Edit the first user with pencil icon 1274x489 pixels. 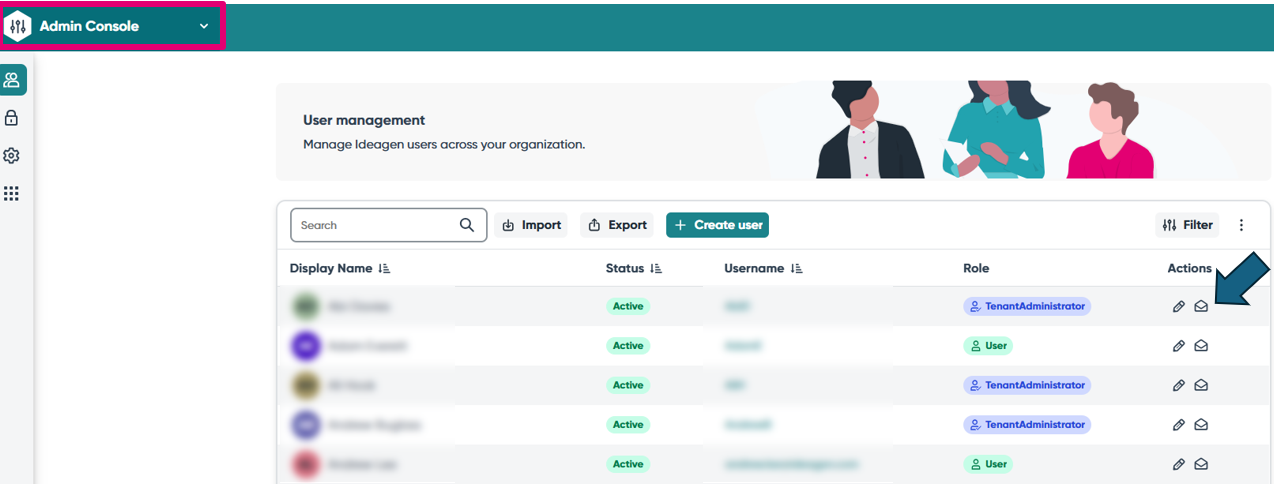click(x=1178, y=306)
